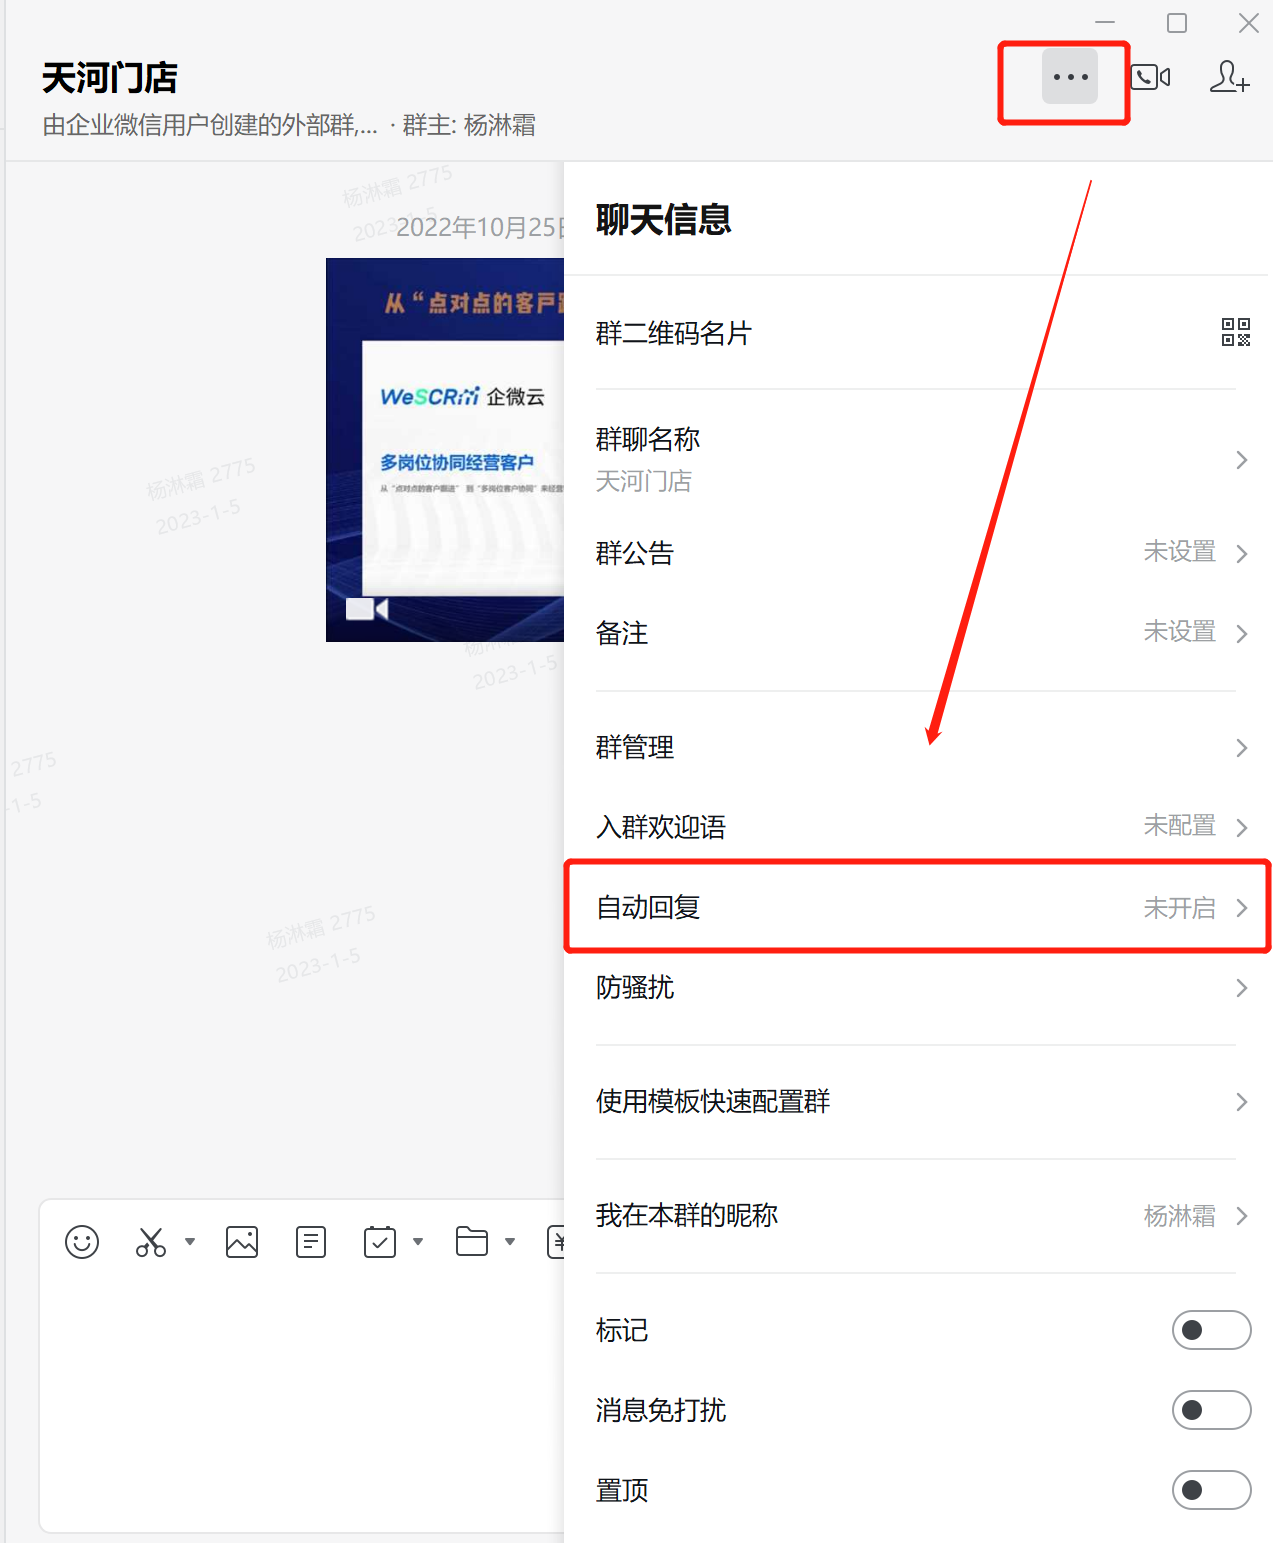Viewport: 1273px width, 1543px height.
Task: Toggle the 标记 switch
Action: [x=1210, y=1330]
